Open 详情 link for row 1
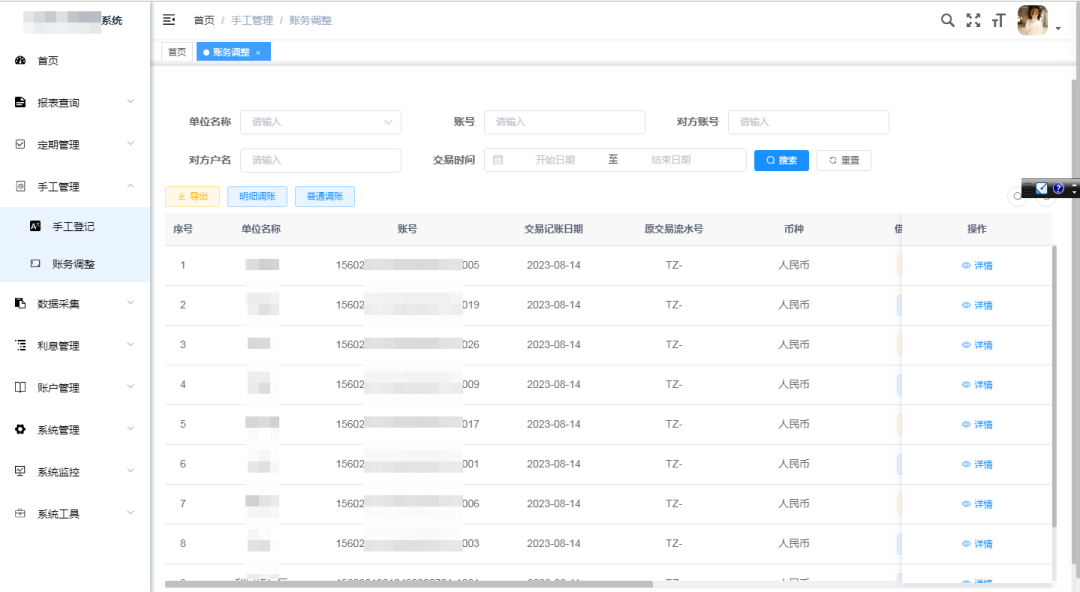 coord(977,266)
